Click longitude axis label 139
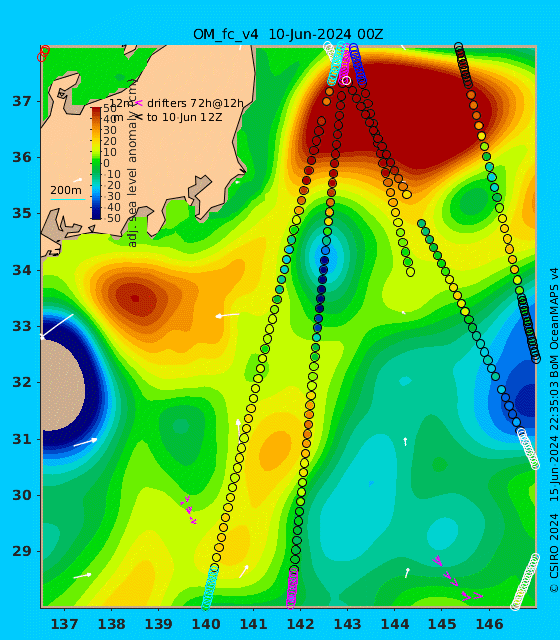Image resolution: width=560 pixels, height=640 pixels. 158,624
